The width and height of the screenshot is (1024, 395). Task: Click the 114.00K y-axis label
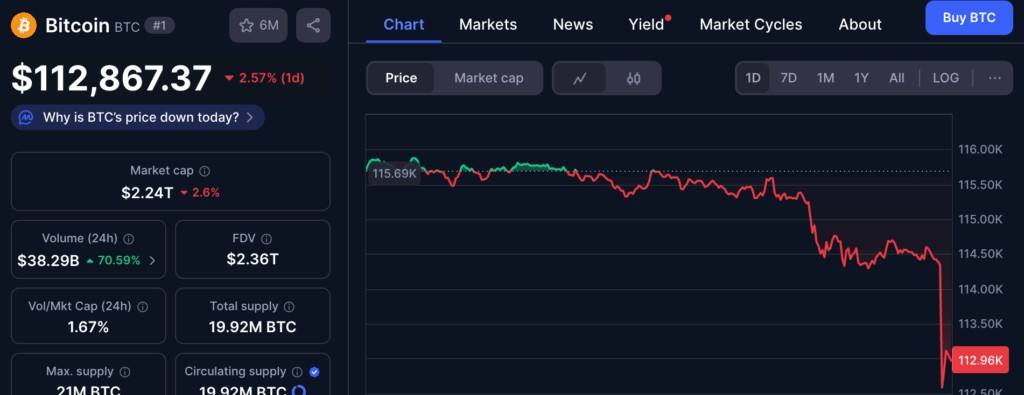[x=980, y=289]
